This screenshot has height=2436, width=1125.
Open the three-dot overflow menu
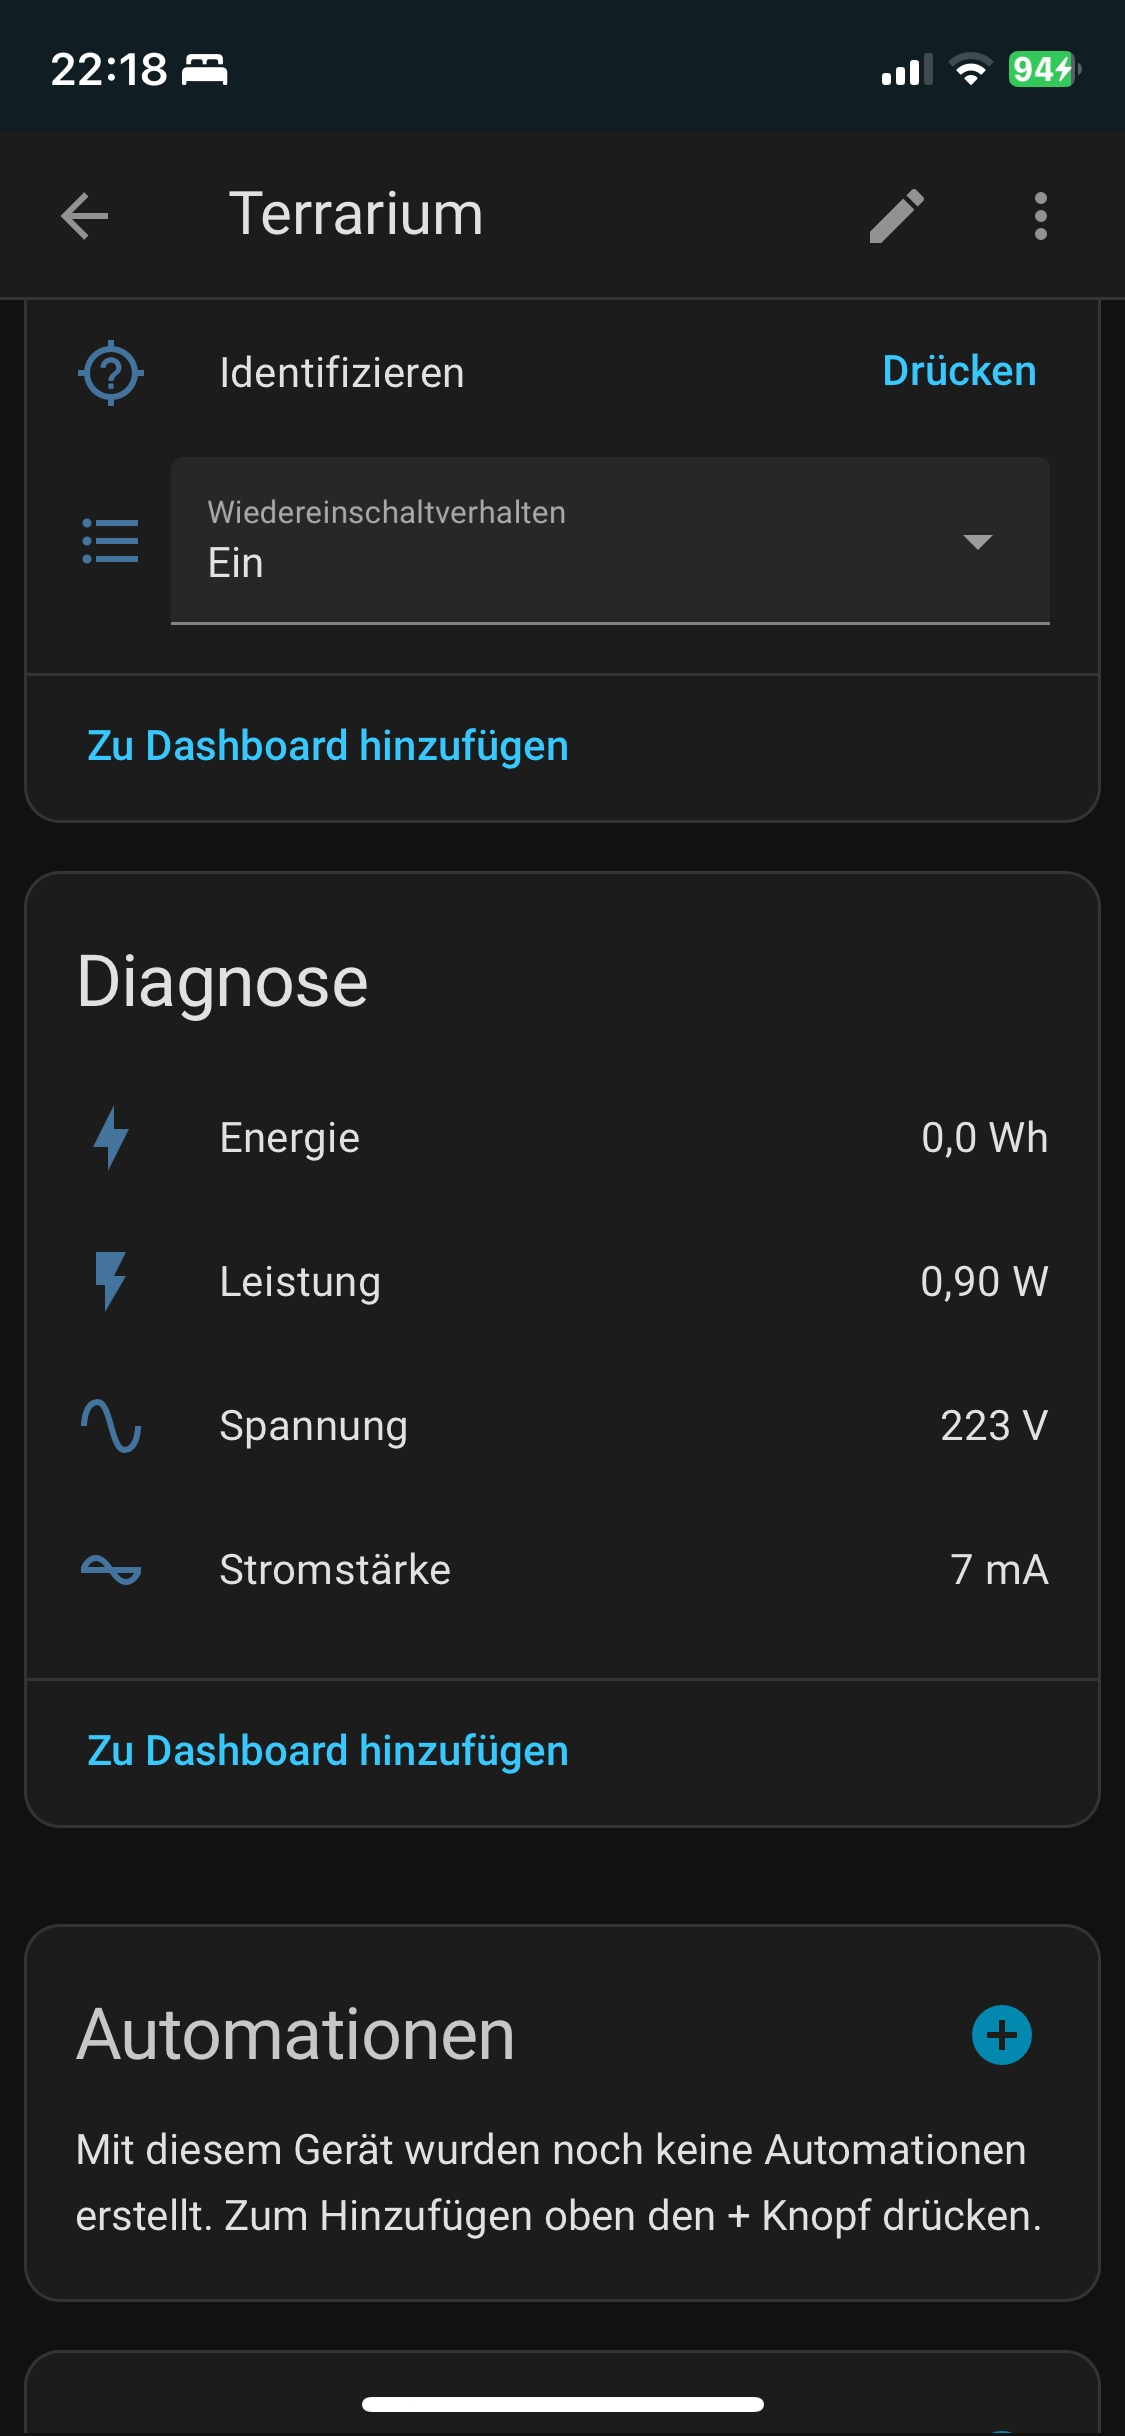1041,216
